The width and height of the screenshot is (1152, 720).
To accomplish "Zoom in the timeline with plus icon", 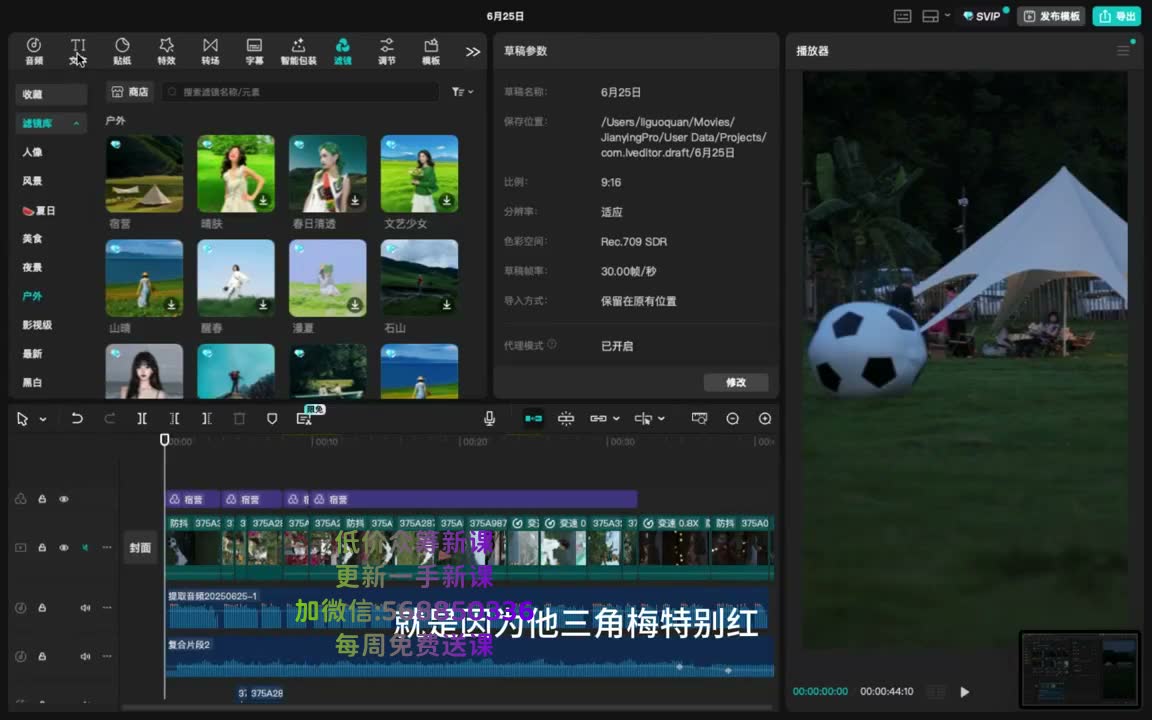I will click(x=765, y=418).
